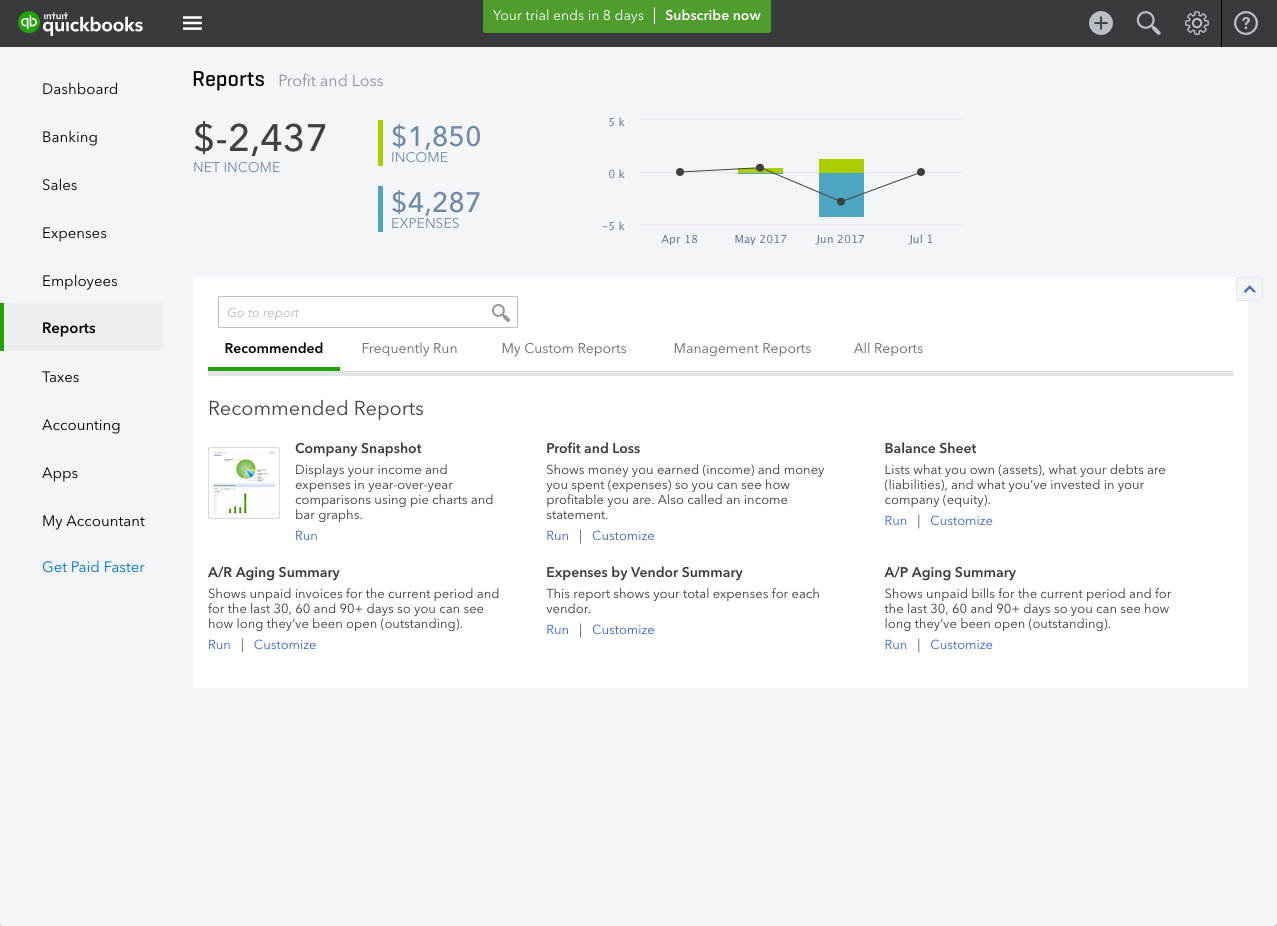This screenshot has width=1277, height=926.
Task: Run the A/R Aging Summary report
Action: [x=219, y=645]
